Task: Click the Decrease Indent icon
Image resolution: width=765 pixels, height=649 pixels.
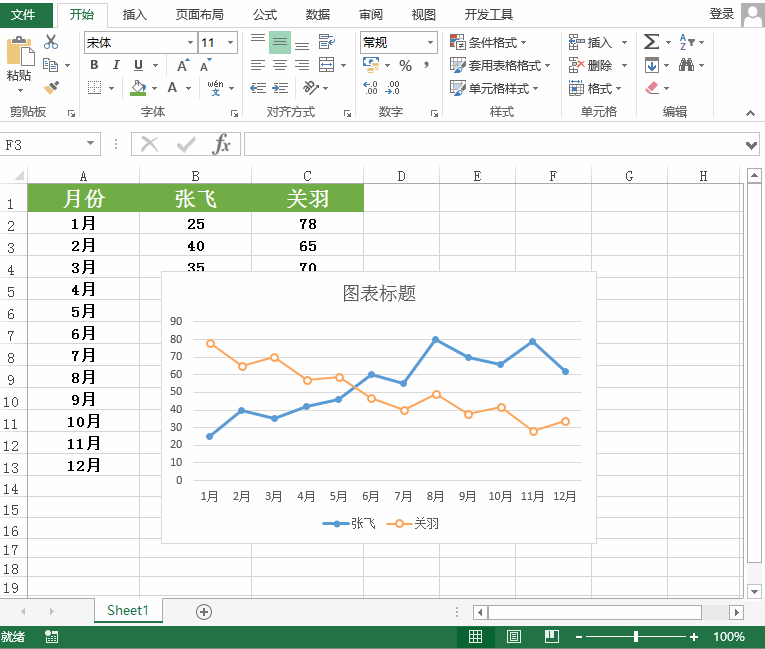Action: (258, 88)
